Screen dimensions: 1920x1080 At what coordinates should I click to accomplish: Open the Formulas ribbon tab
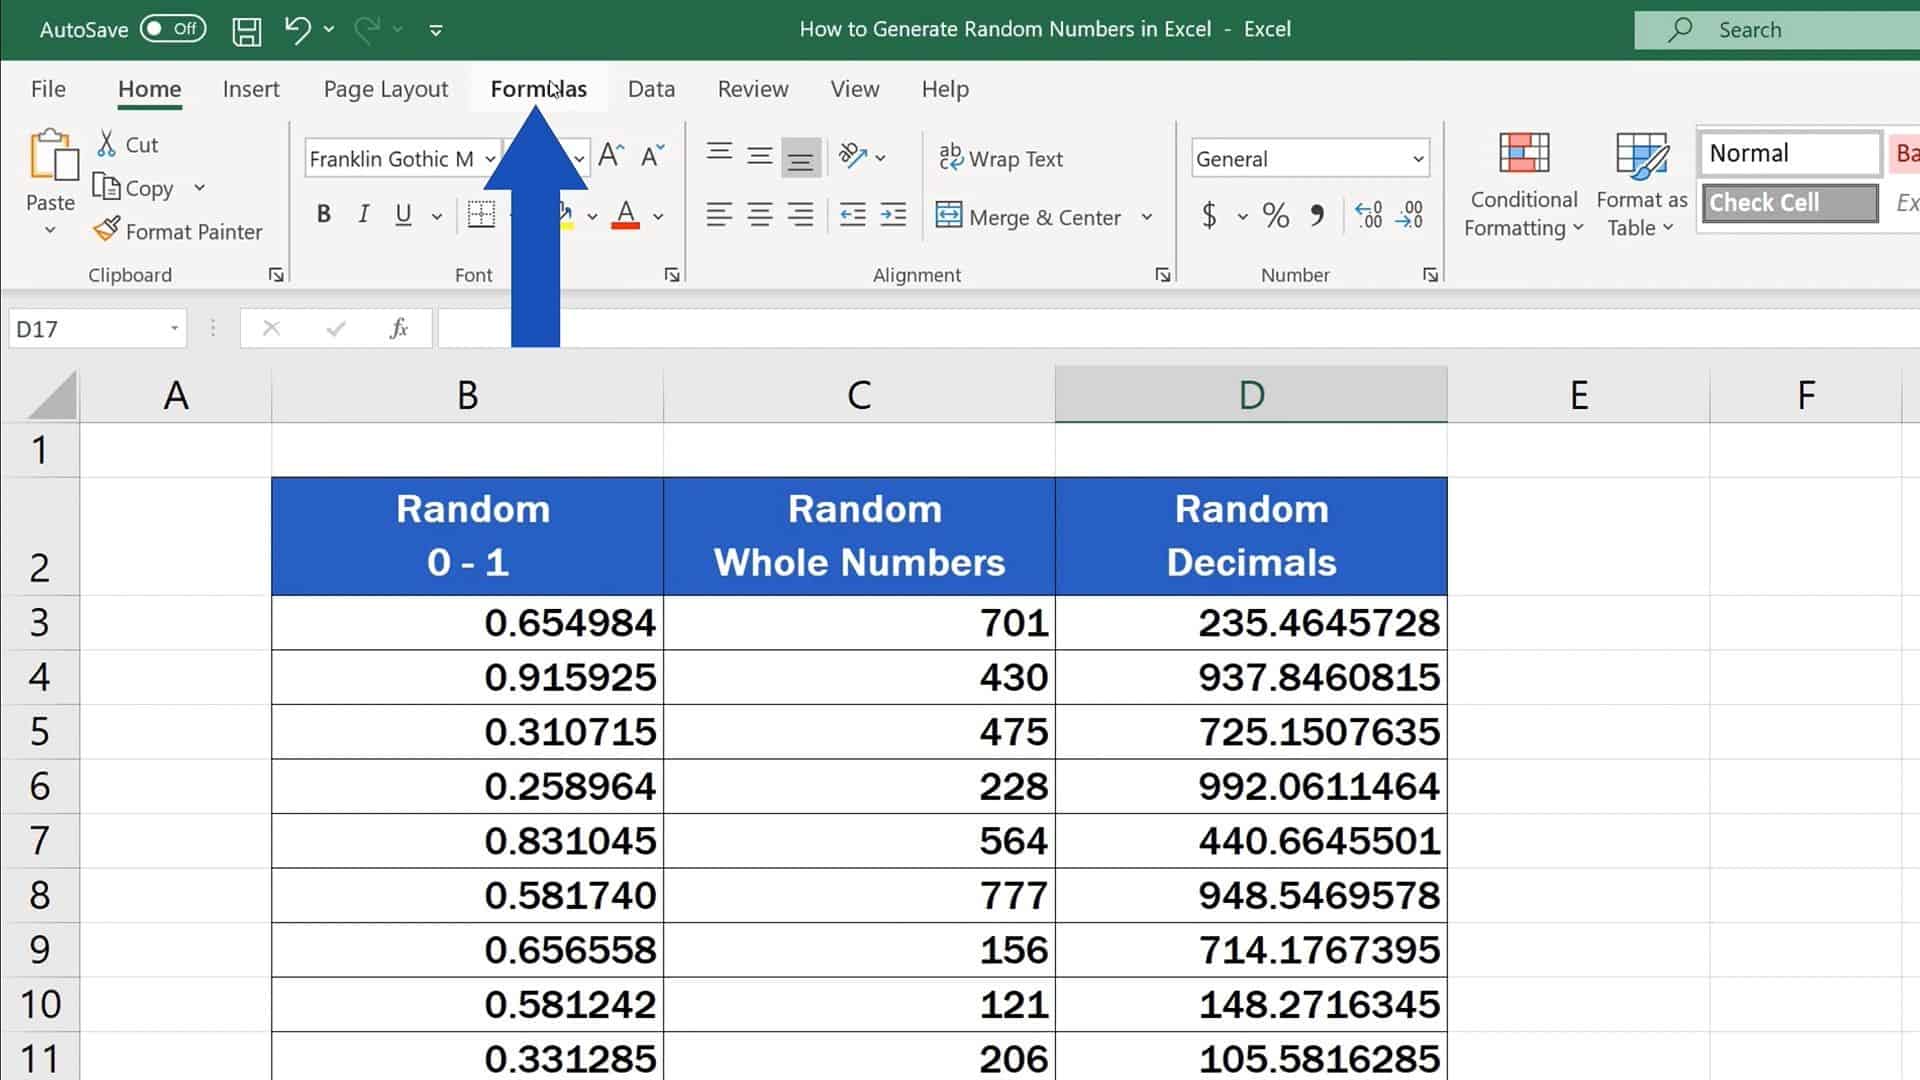(538, 88)
